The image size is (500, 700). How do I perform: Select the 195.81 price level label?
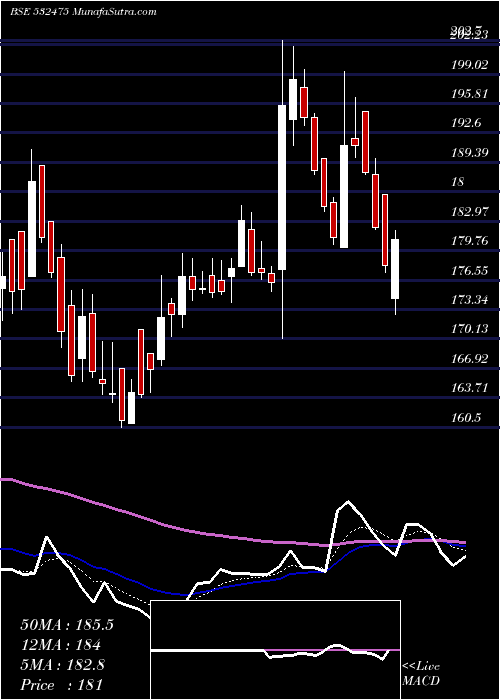(470, 94)
